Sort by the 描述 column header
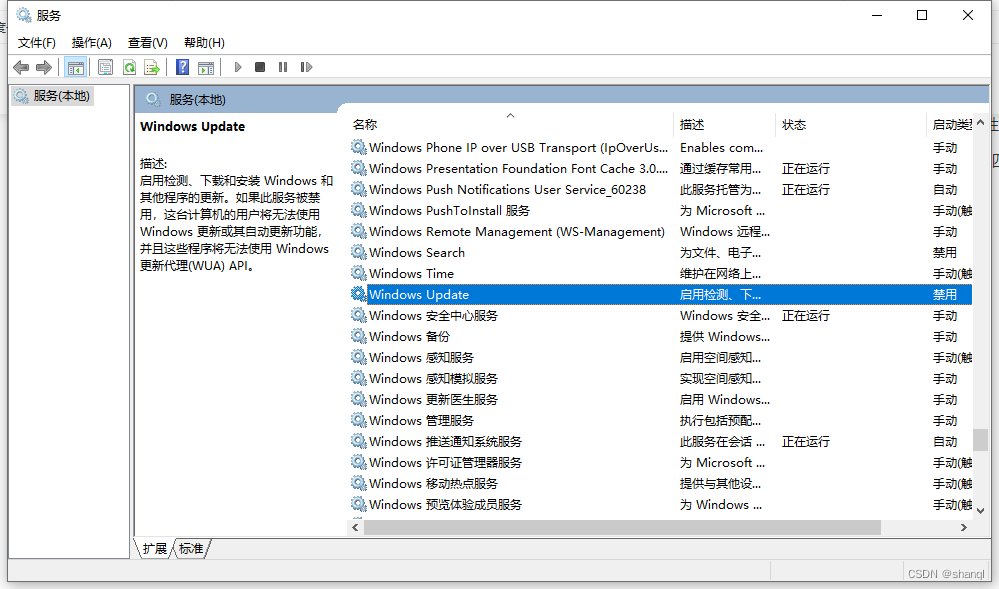Image resolution: width=999 pixels, height=589 pixels. pos(692,124)
